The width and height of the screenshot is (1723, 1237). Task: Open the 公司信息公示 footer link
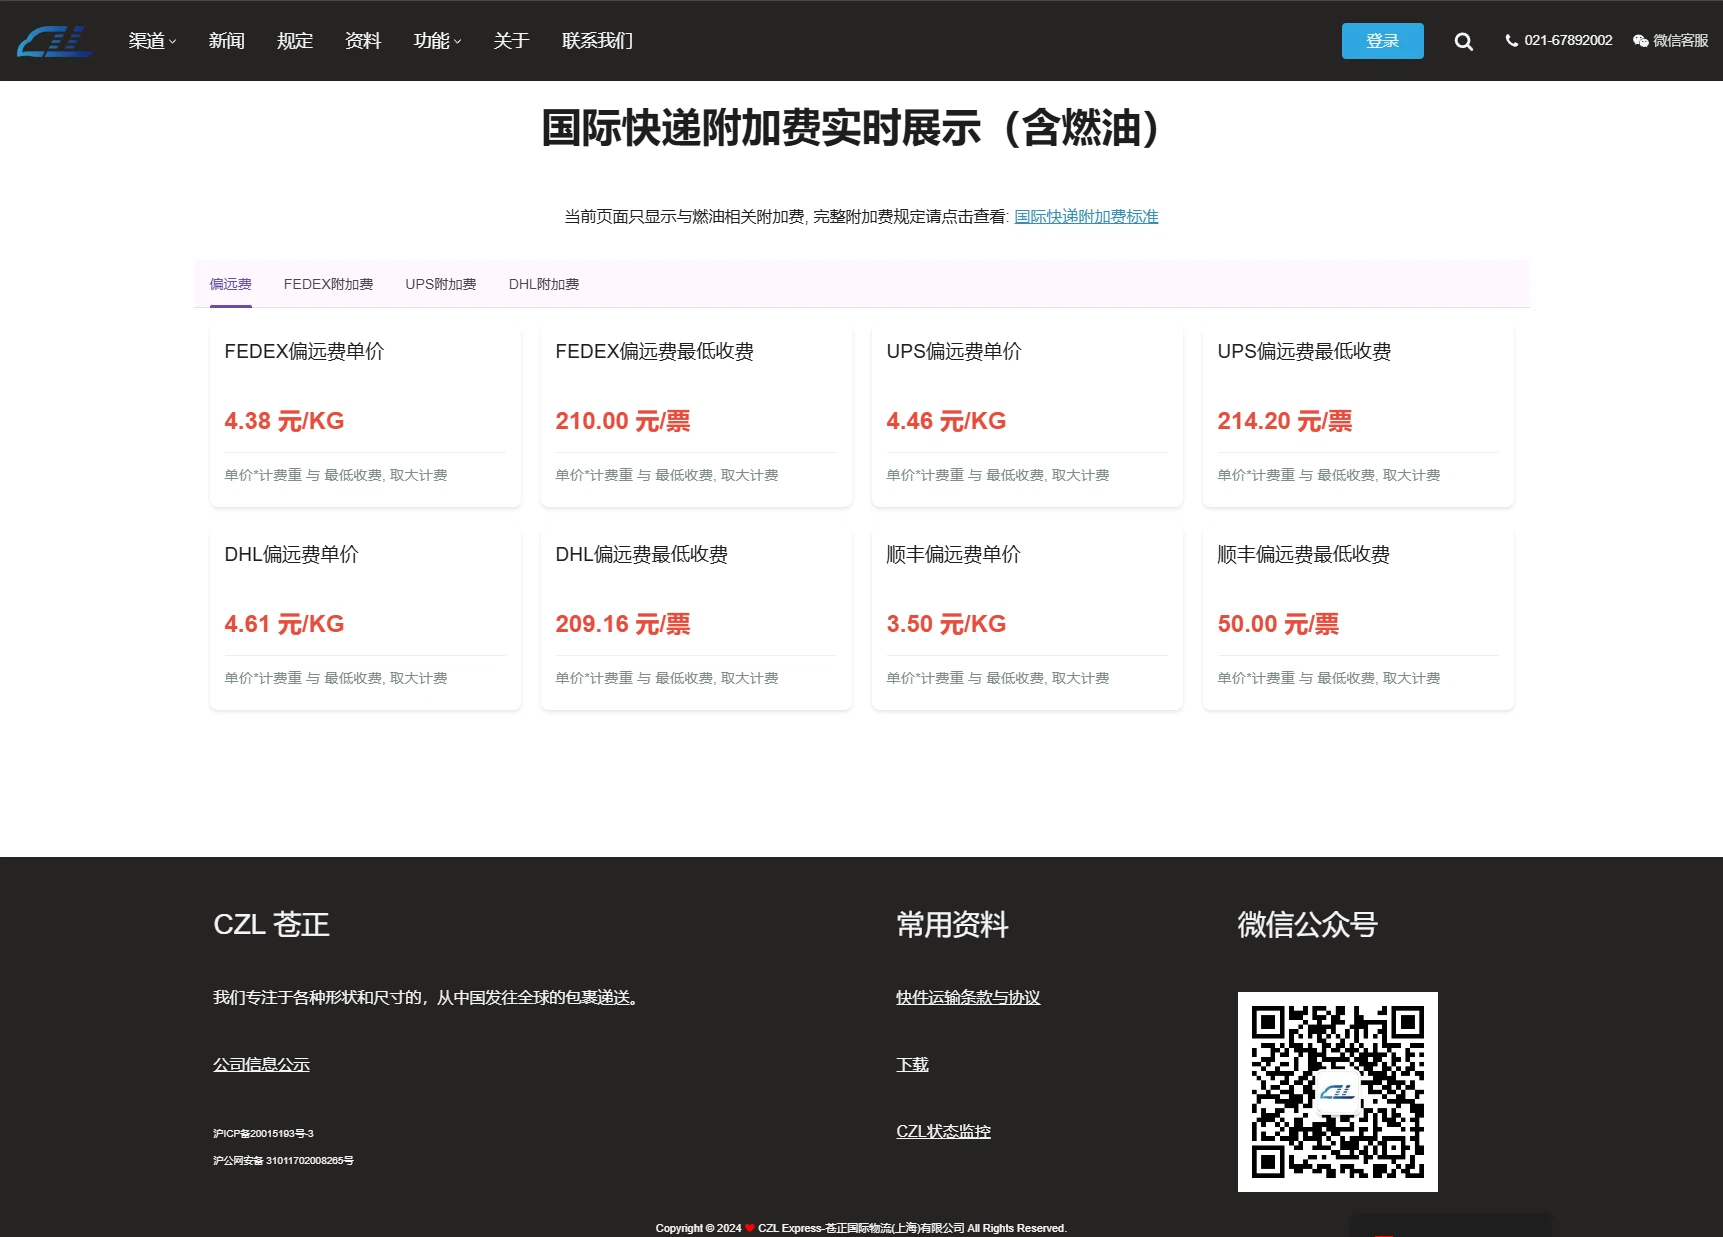click(261, 1065)
